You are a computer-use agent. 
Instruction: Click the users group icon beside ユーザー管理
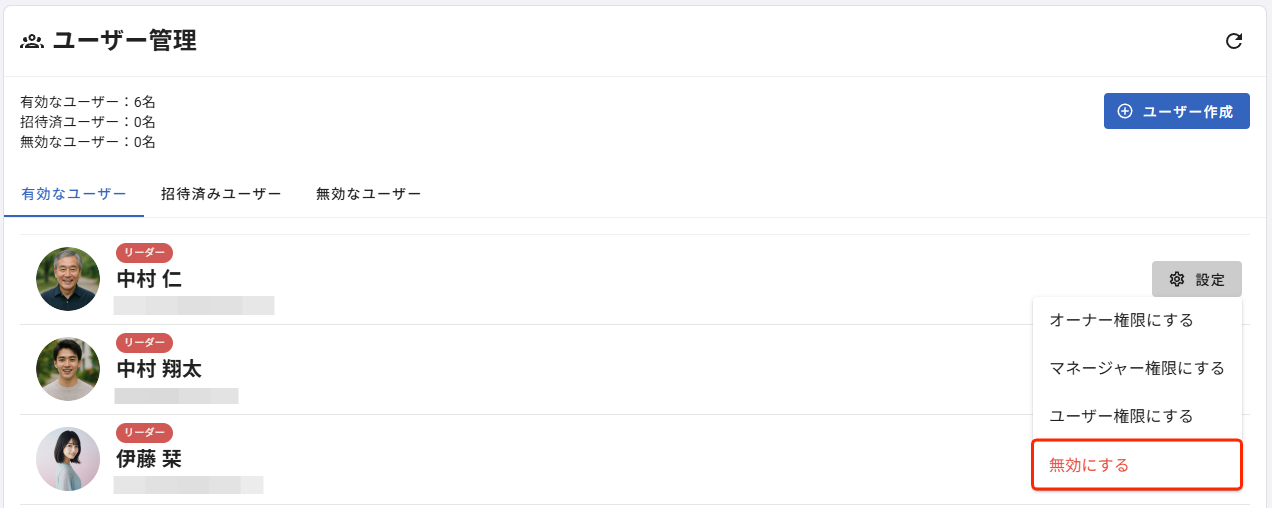pos(32,41)
